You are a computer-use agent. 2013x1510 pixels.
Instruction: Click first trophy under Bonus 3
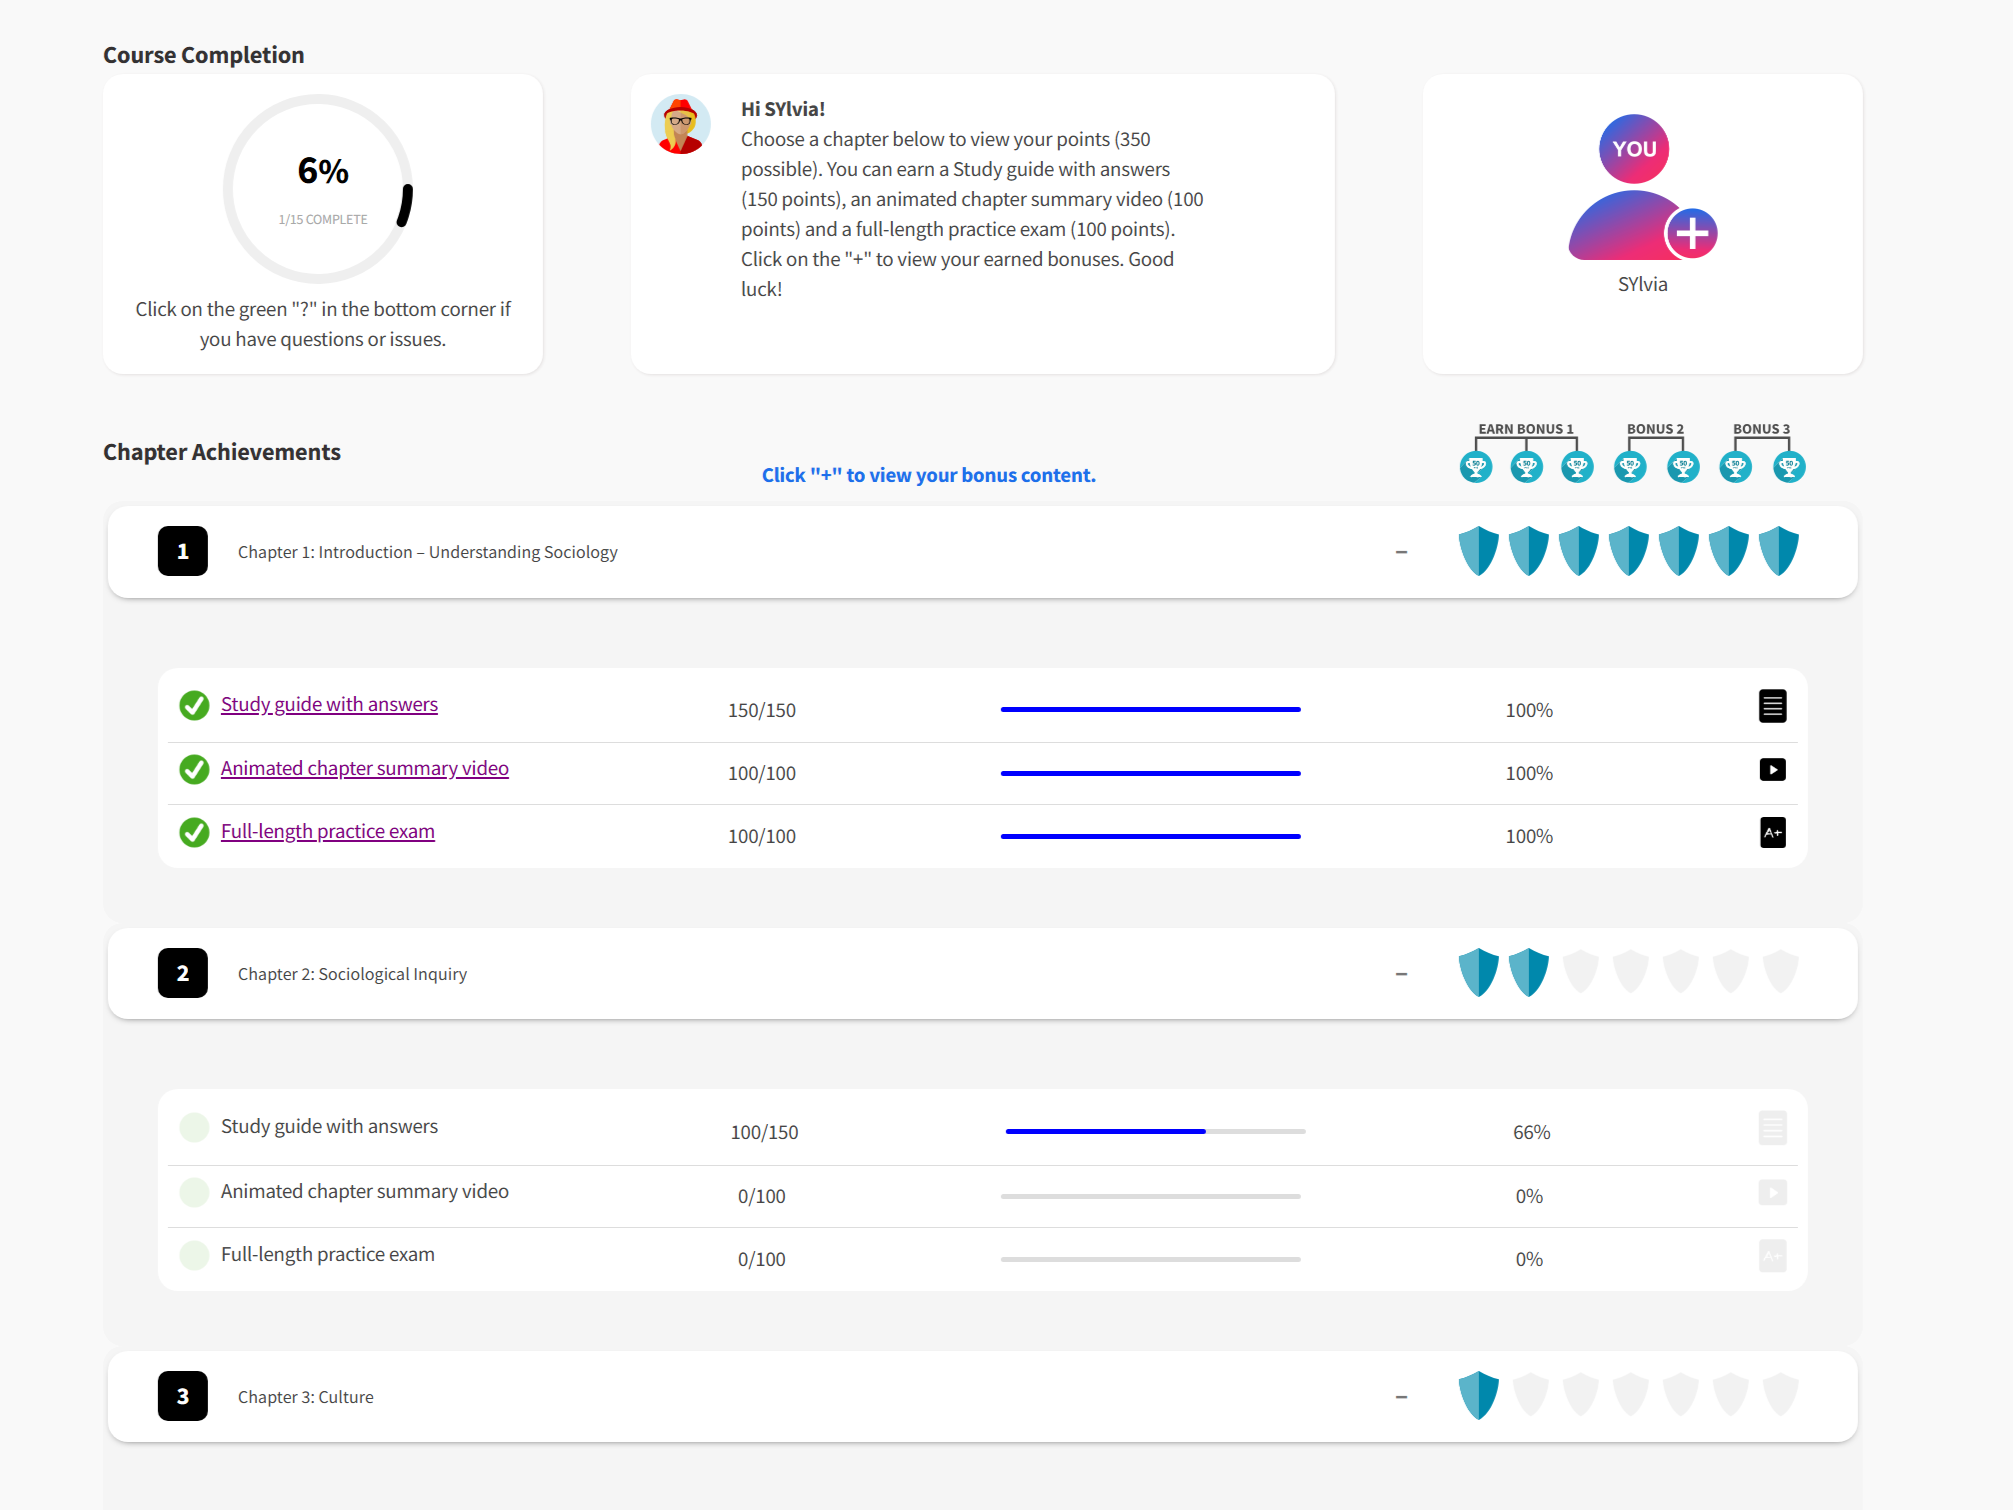[1736, 466]
